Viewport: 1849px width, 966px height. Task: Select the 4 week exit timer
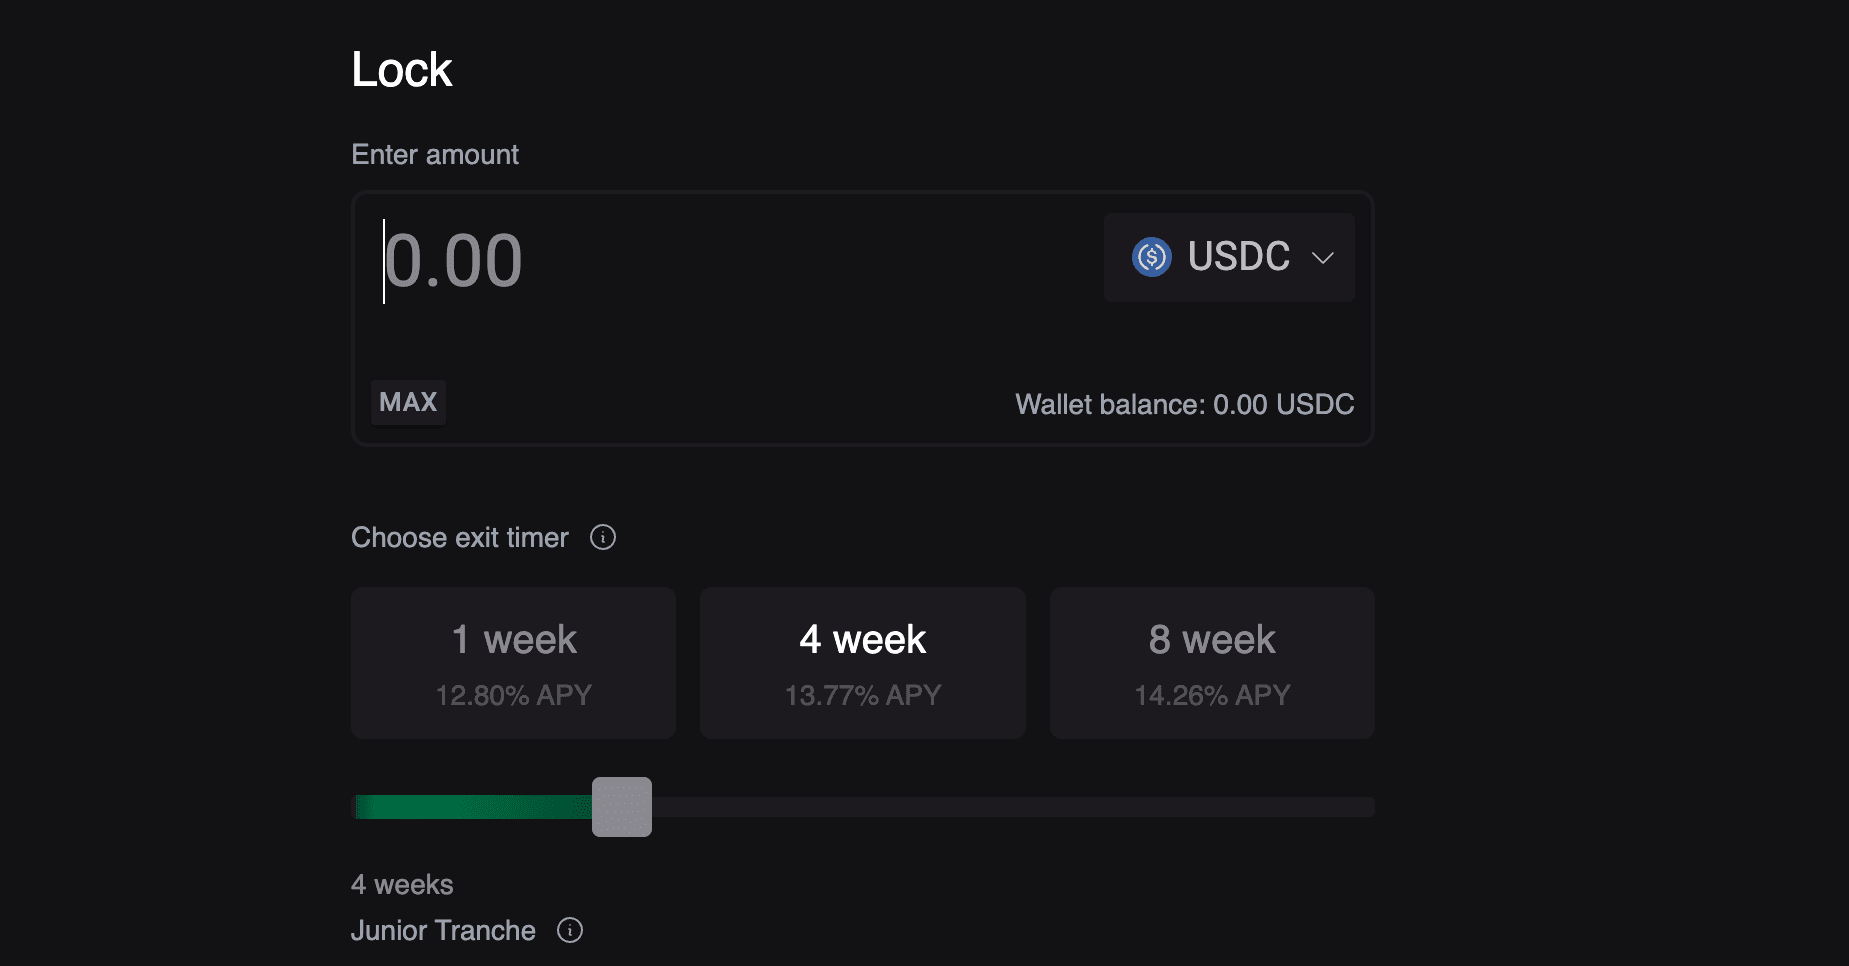(x=862, y=663)
